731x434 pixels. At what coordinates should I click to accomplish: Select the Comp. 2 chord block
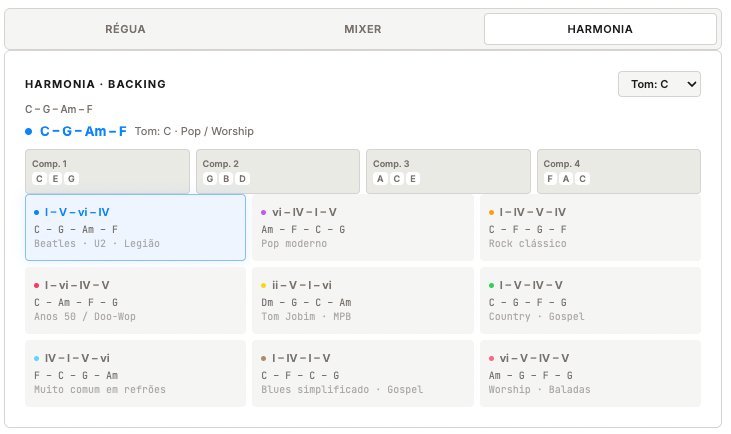coord(277,171)
